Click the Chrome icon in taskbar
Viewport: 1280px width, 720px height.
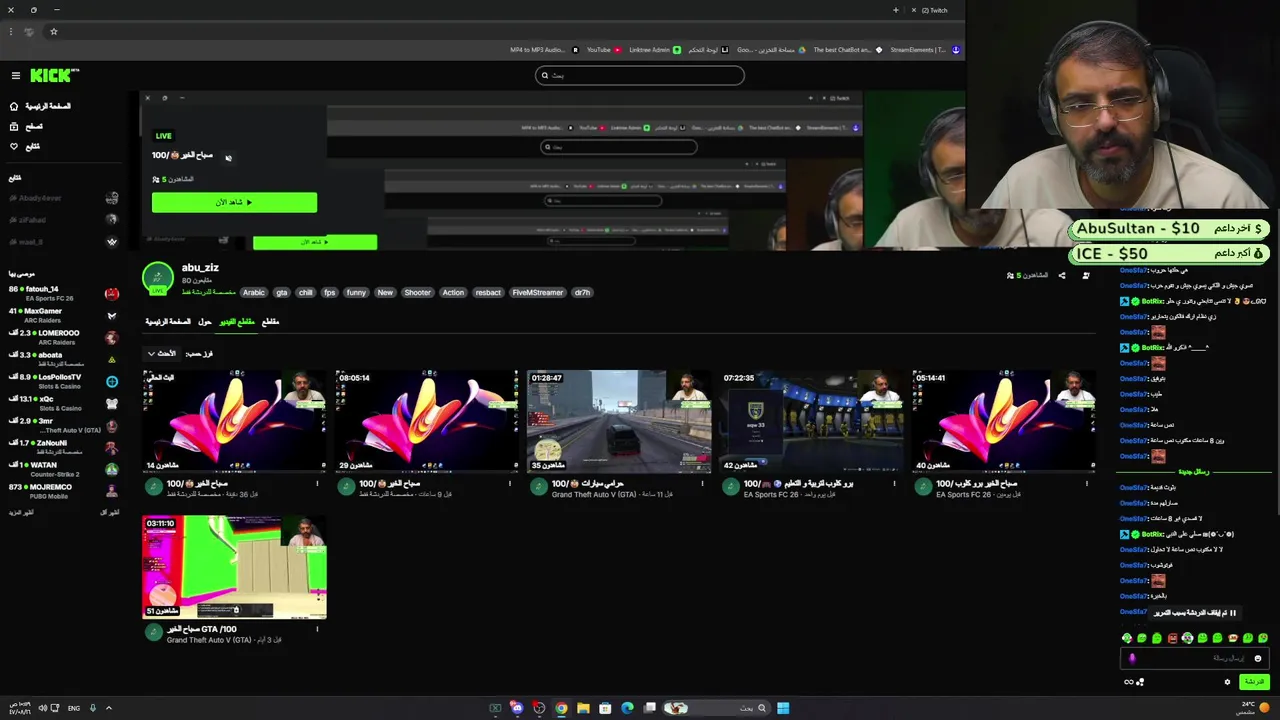click(x=561, y=708)
